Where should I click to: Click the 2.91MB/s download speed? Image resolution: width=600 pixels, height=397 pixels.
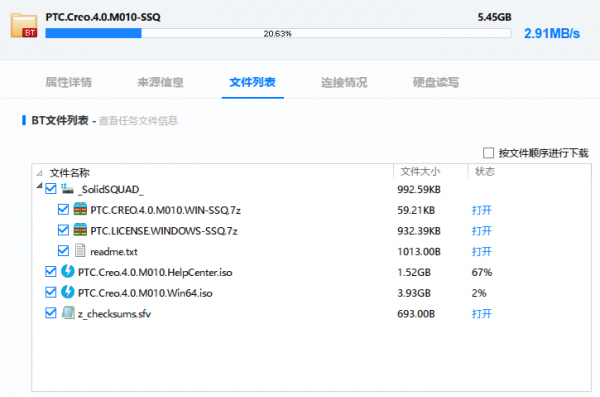(x=552, y=33)
